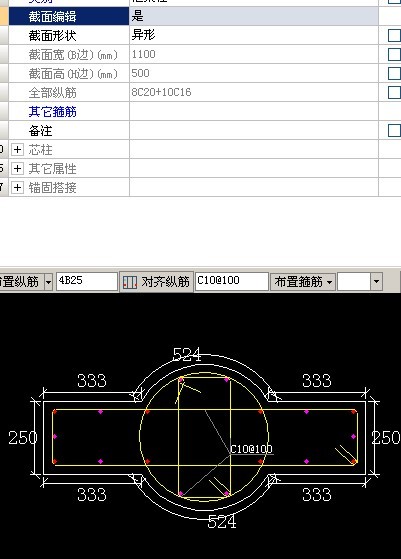Click the 截面形状 property label
This screenshot has height=559, width=401.
click(52, 36)
